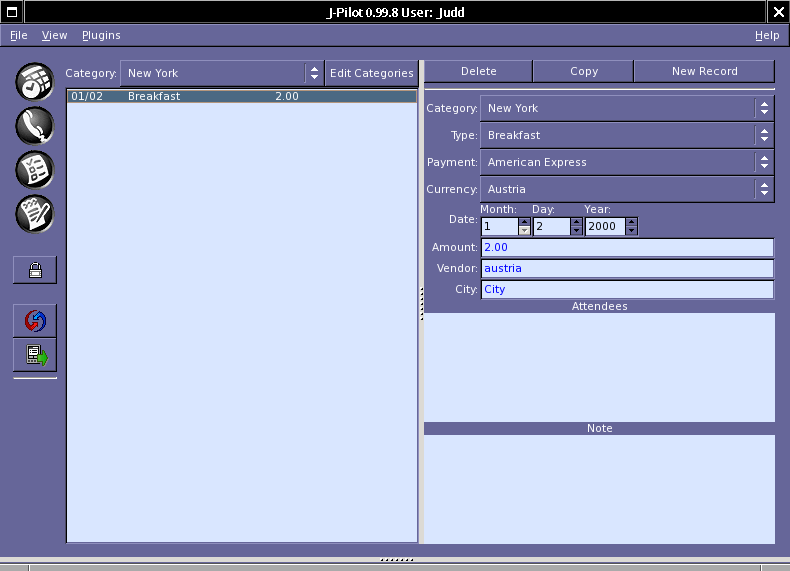Image resolution: width=790 pixels, height=571 pixels.
Task: Click the padlock privacy button
Action: point(35,269)
